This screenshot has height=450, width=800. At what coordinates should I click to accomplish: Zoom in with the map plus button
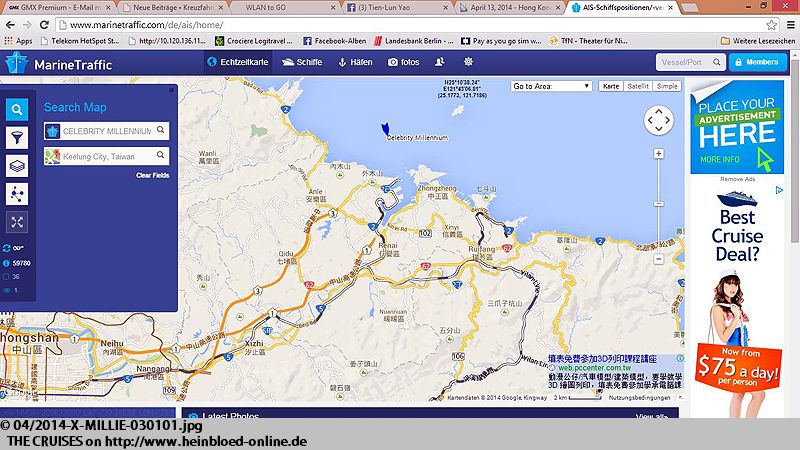point(659,154)
